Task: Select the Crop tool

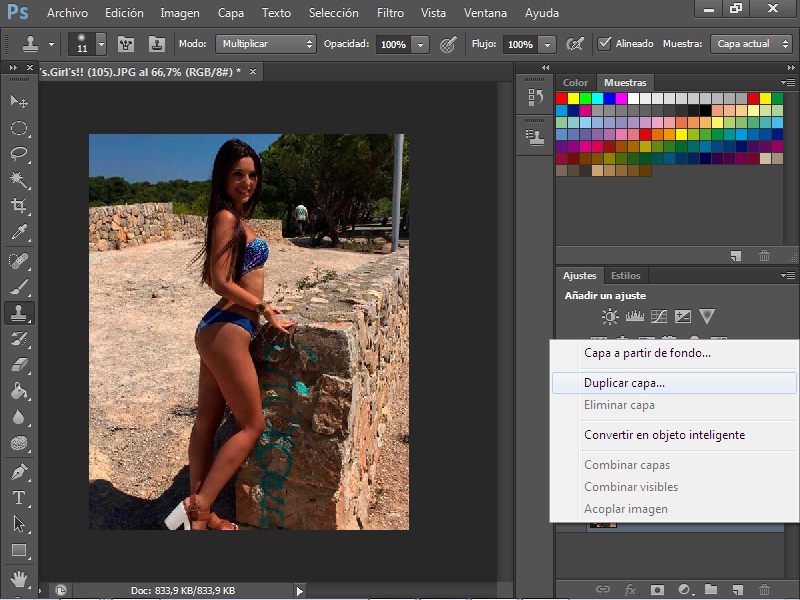Action: pos(19,206)
